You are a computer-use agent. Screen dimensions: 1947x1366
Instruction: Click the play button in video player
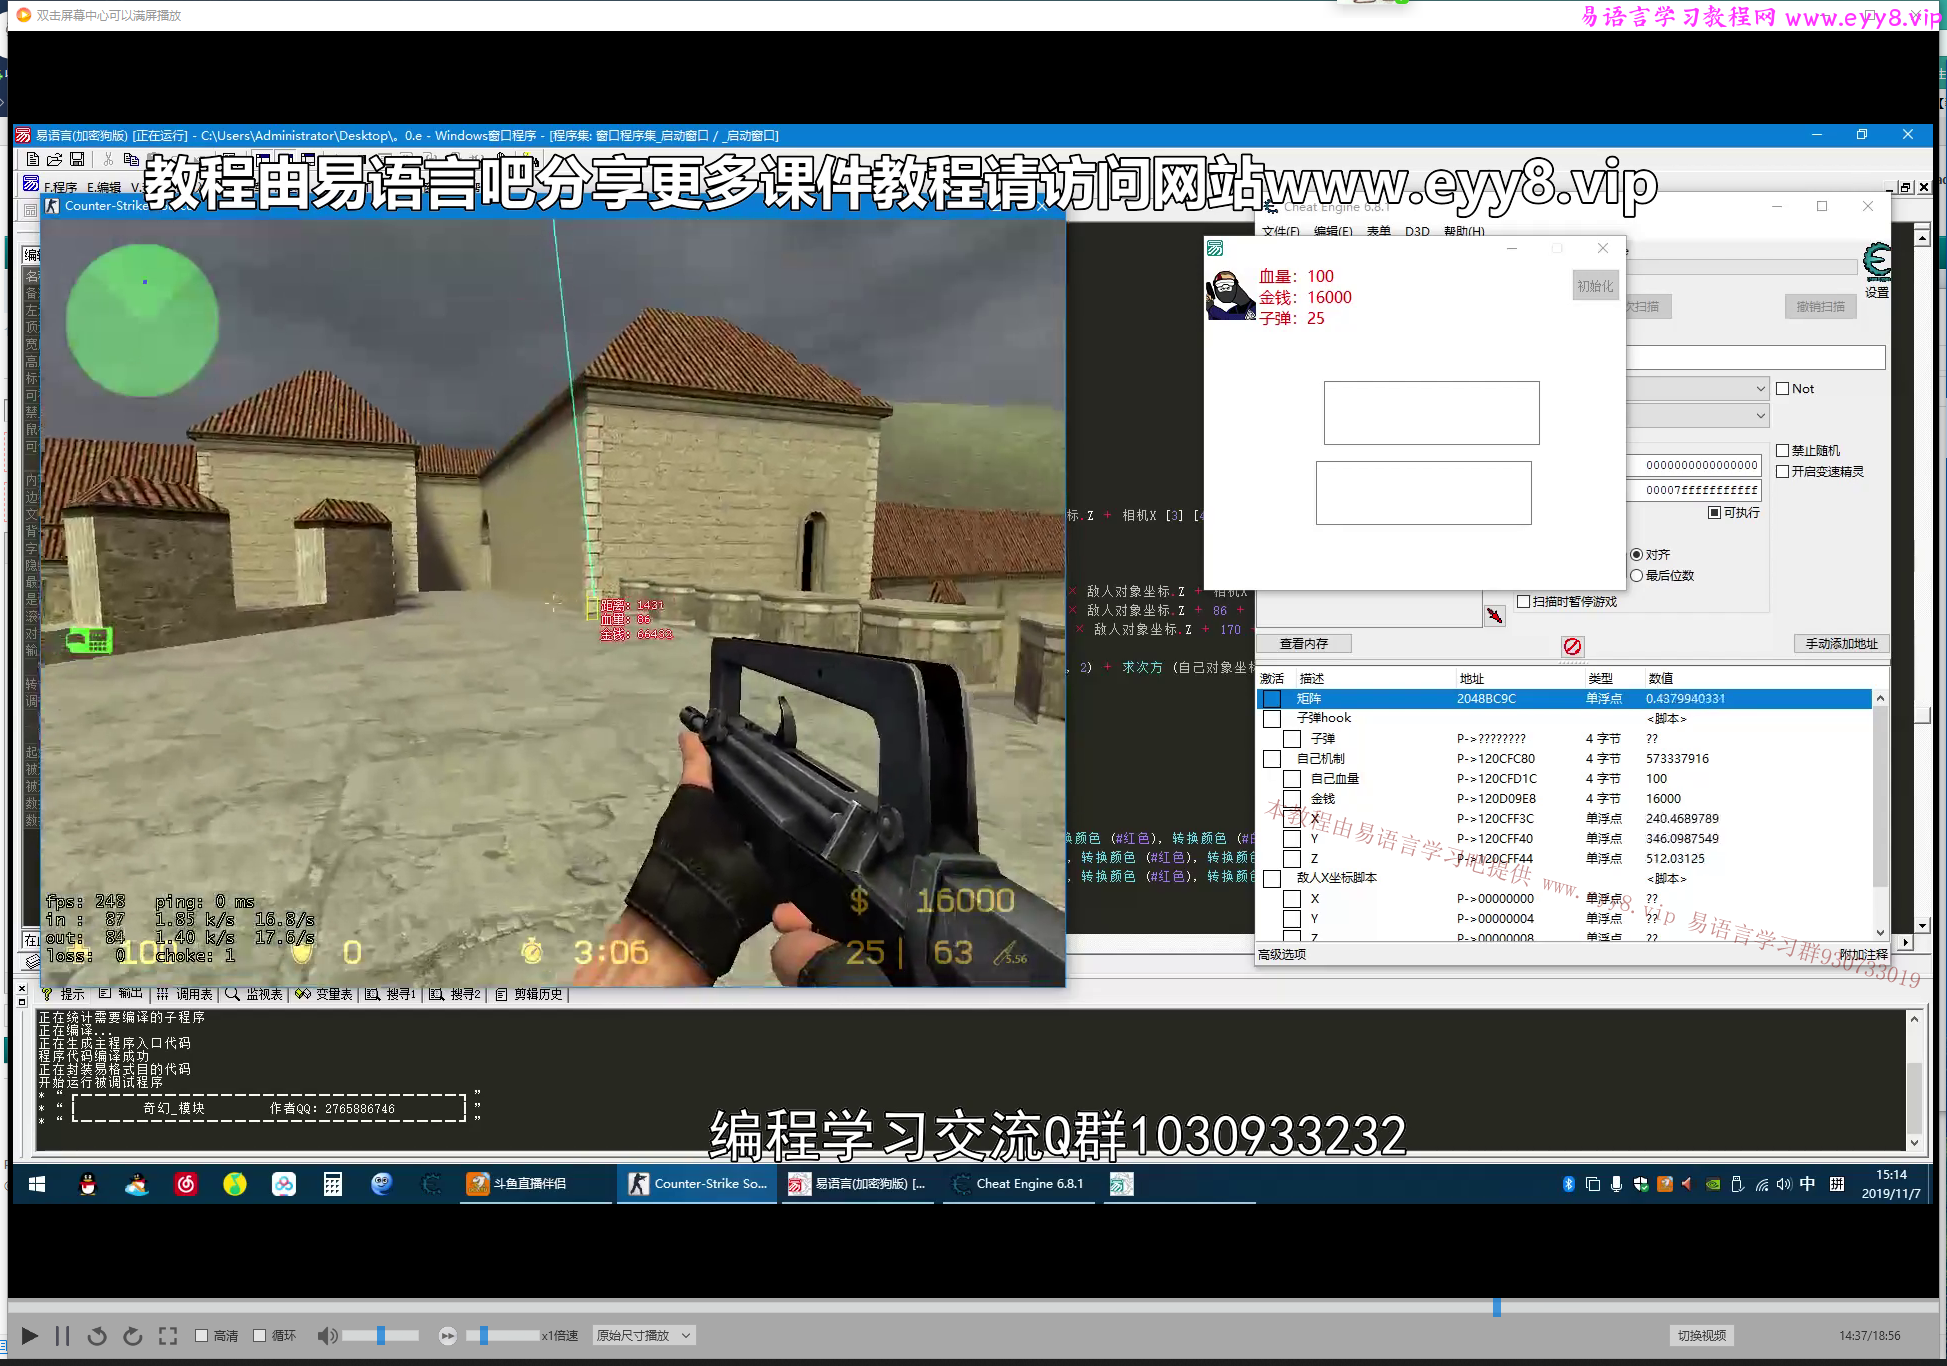(29, 1336)
